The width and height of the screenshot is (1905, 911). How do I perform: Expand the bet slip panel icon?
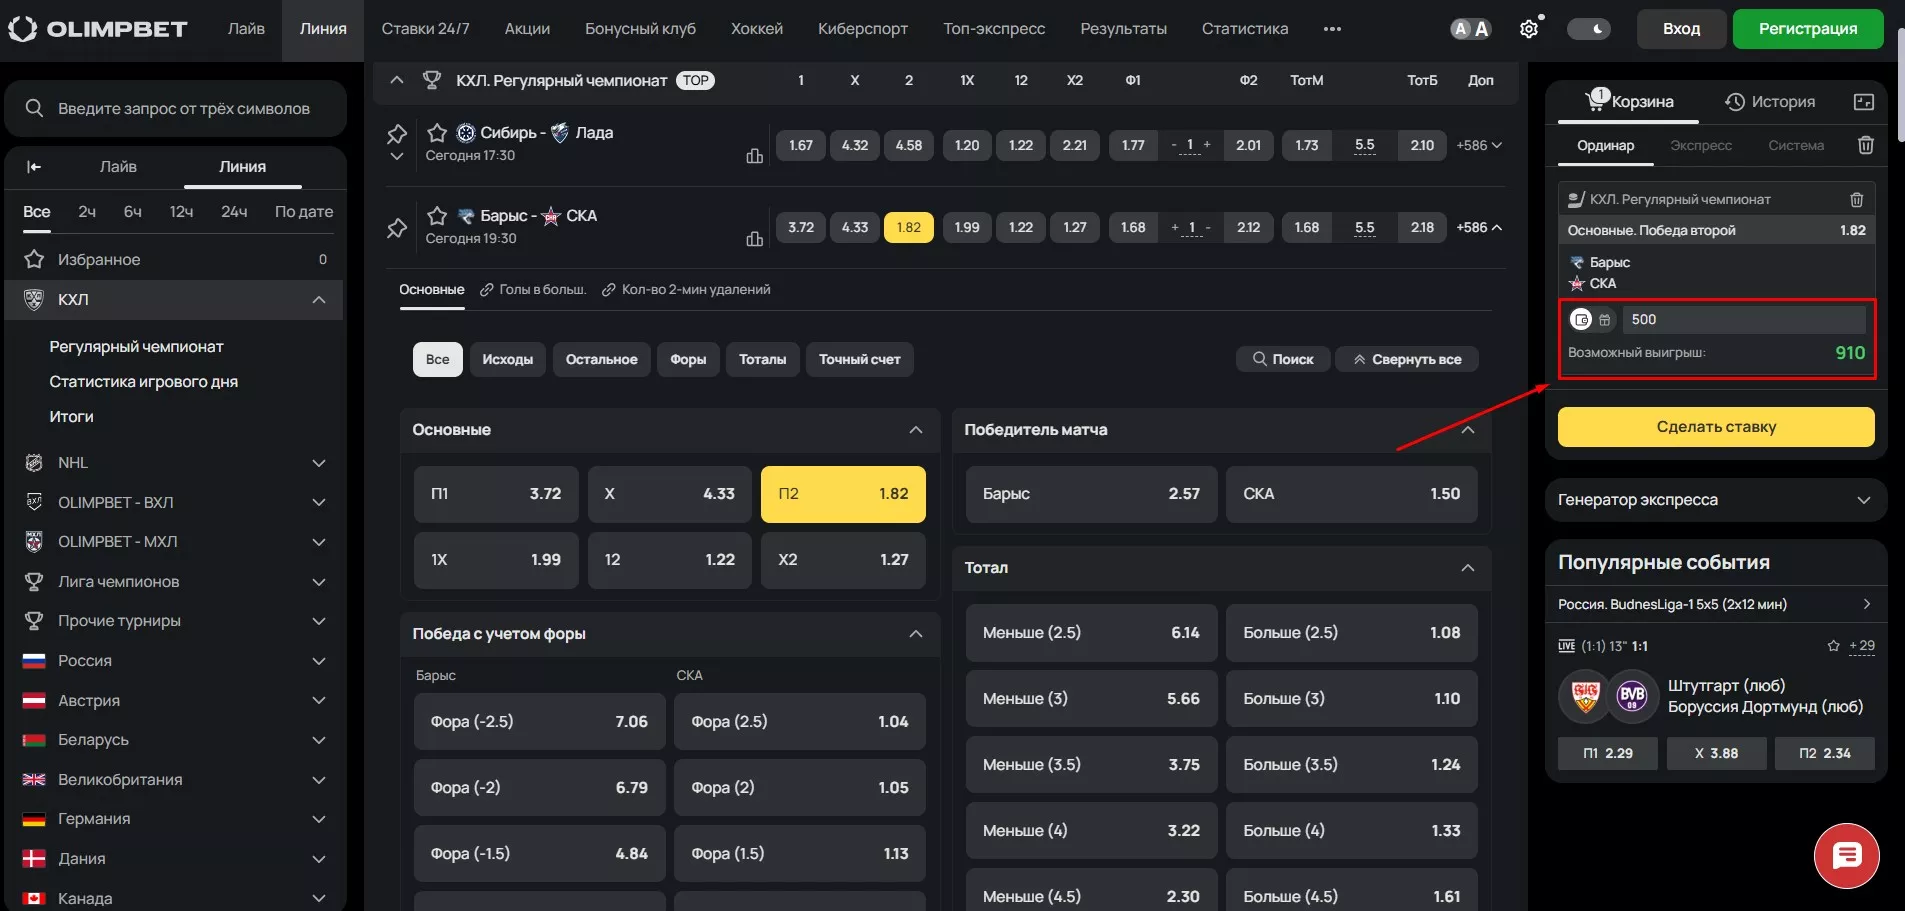(1863, 102)
